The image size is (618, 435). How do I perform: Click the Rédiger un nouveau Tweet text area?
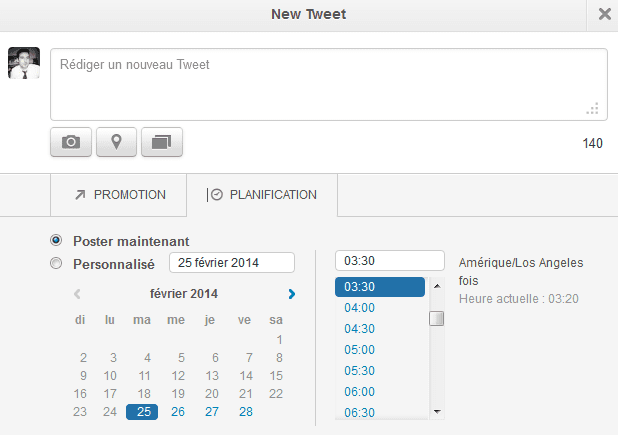pos(329,84)
